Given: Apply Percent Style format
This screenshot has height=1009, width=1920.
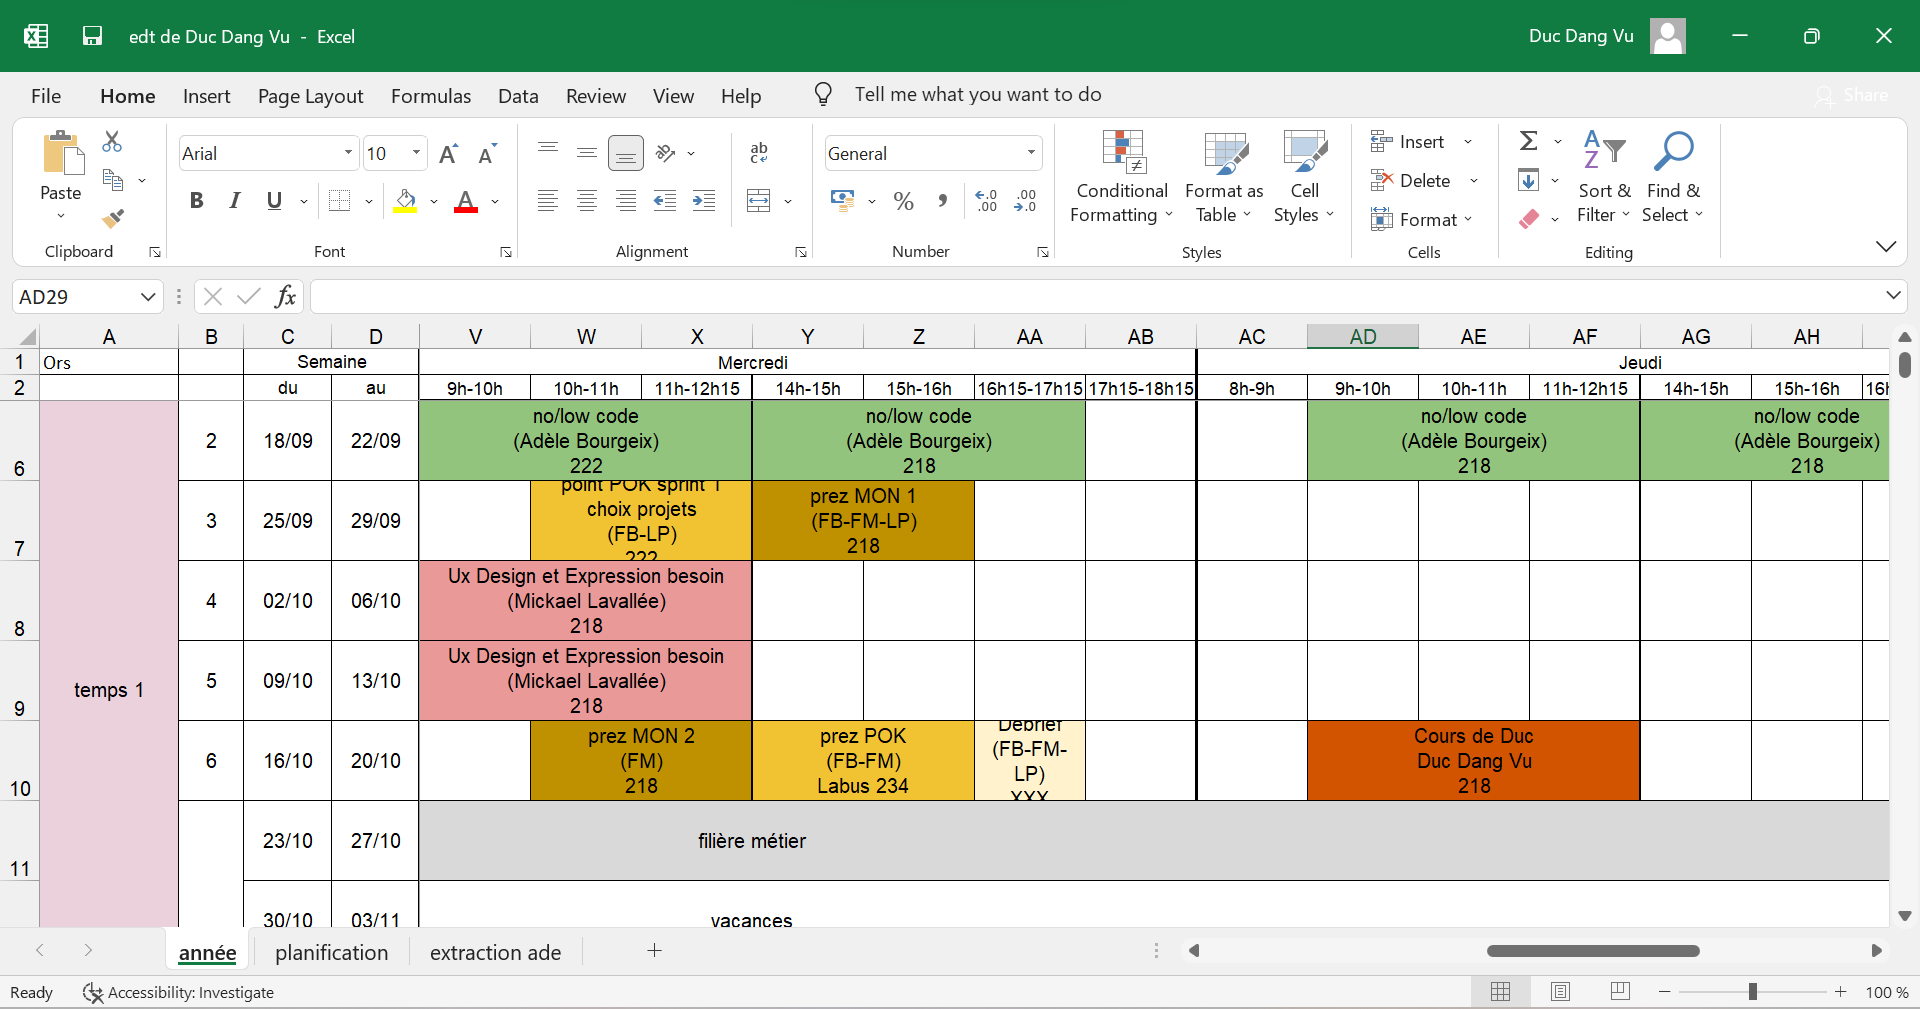Looking at the screenshot, I should coord(904,201).
